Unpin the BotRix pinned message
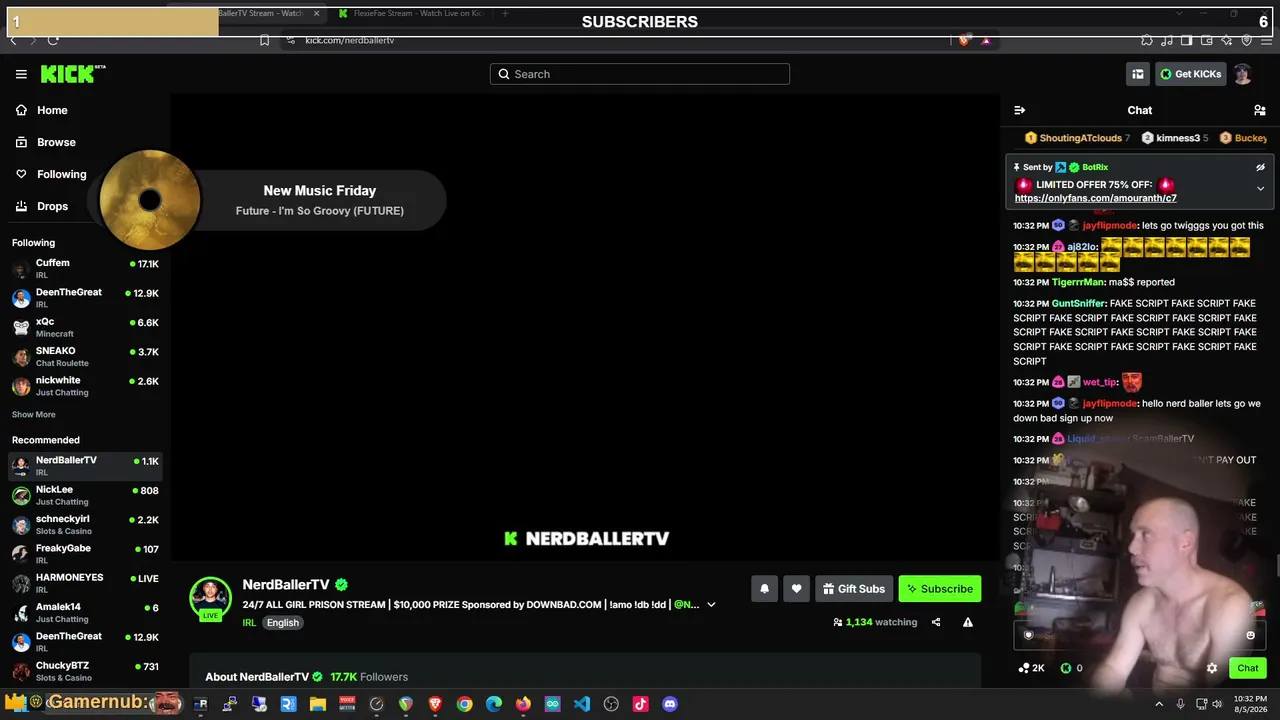 pos(1260,167)
